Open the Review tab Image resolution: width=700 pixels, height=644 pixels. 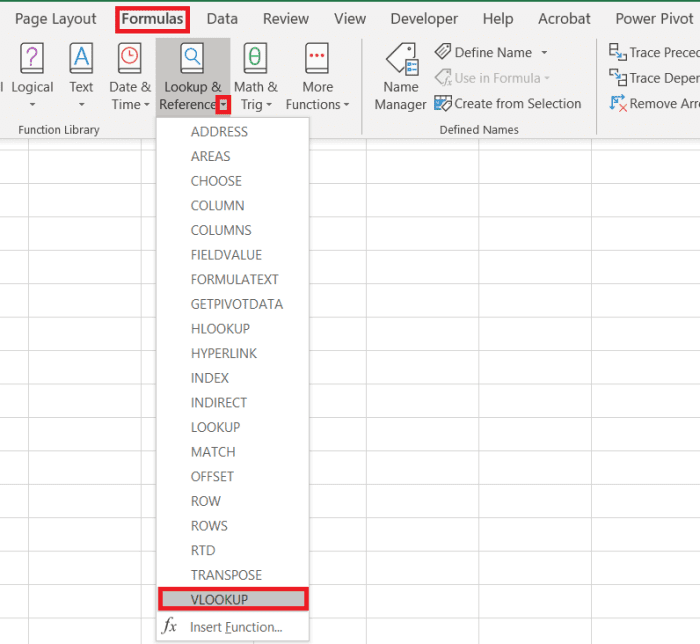tap(286, 19)
